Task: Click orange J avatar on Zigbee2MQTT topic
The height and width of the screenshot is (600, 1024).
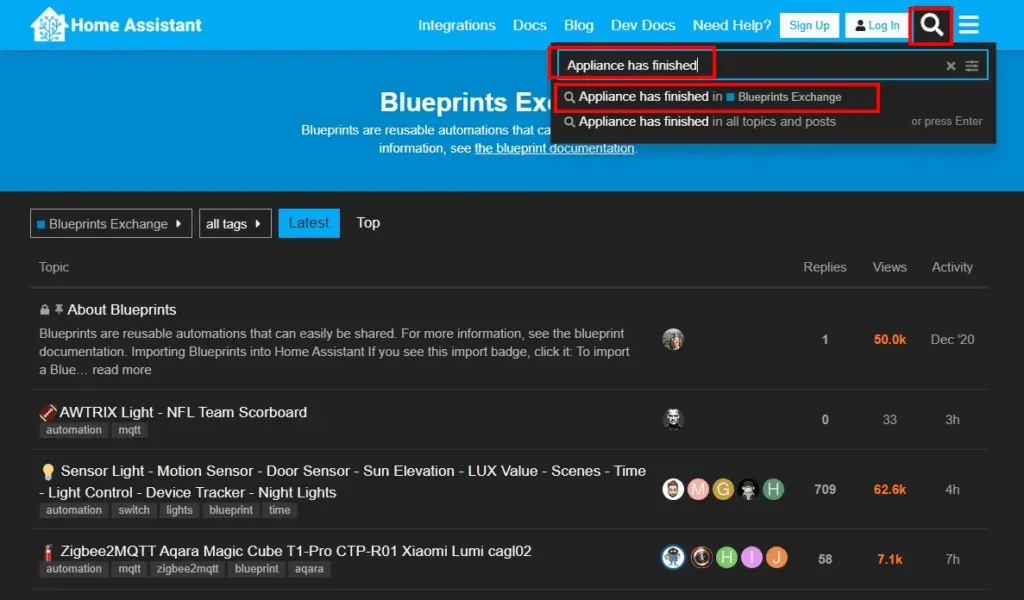Action: click(x=776, y=558)
